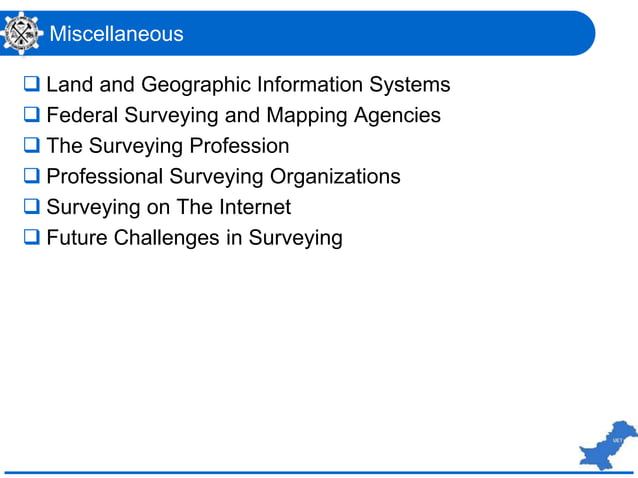Select the square bullet beside Future Challenges
This screenshot has height=478, width=638.
(x=32, y=237)
